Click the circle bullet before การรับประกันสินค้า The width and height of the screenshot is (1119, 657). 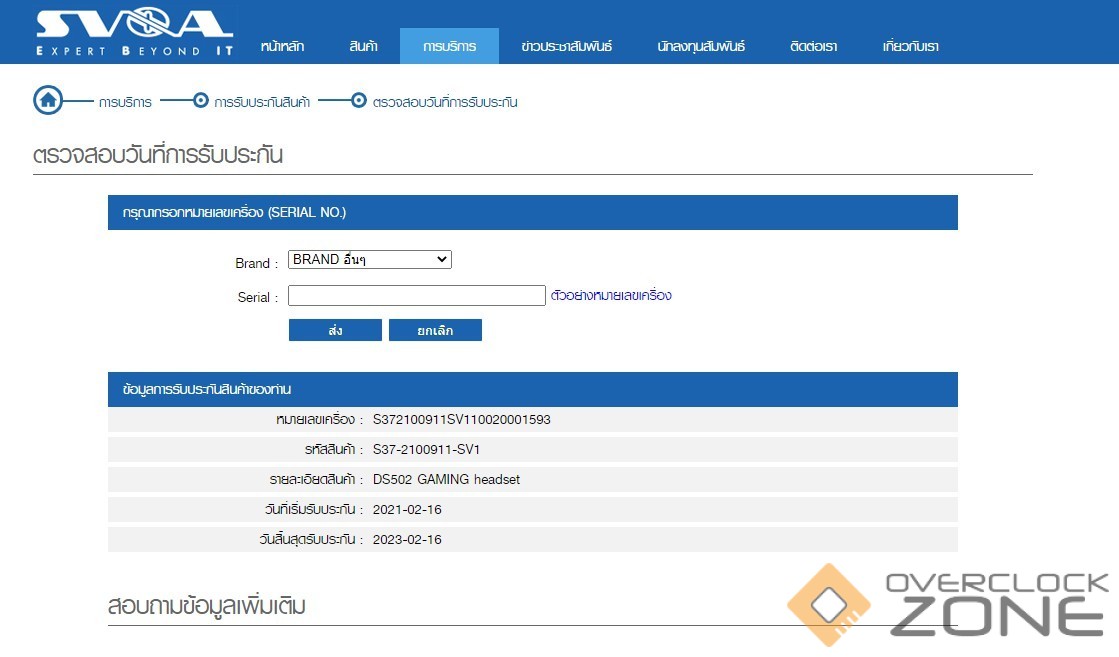201,101
